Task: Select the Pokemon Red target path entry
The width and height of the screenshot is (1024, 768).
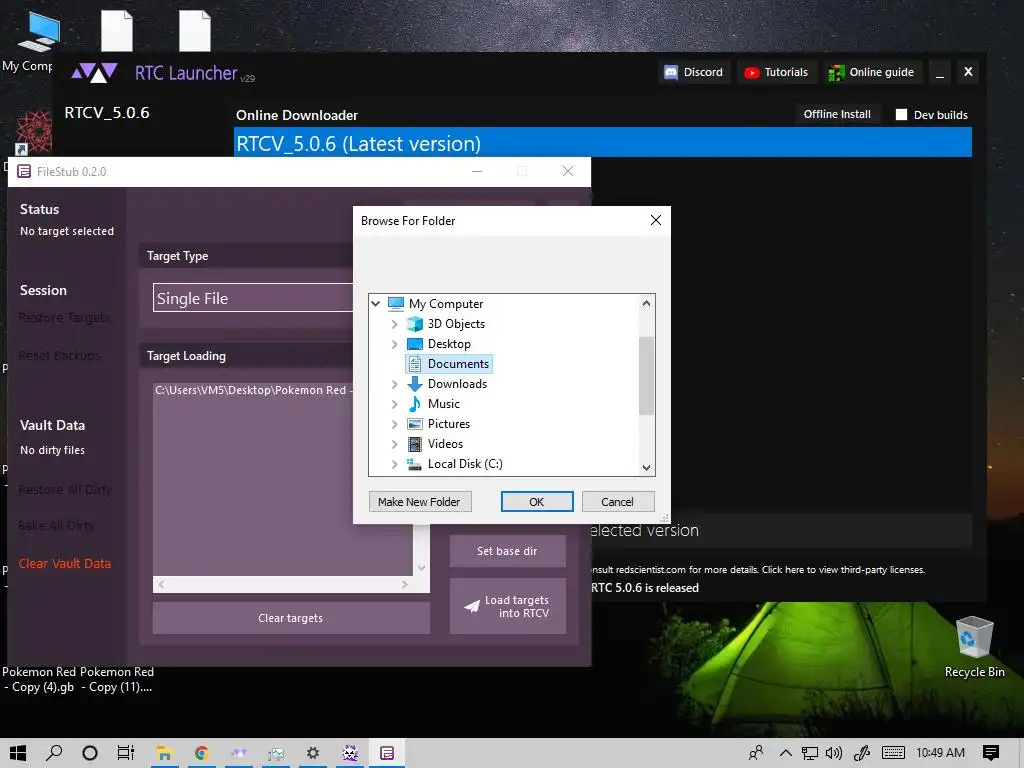Action: 253,390
